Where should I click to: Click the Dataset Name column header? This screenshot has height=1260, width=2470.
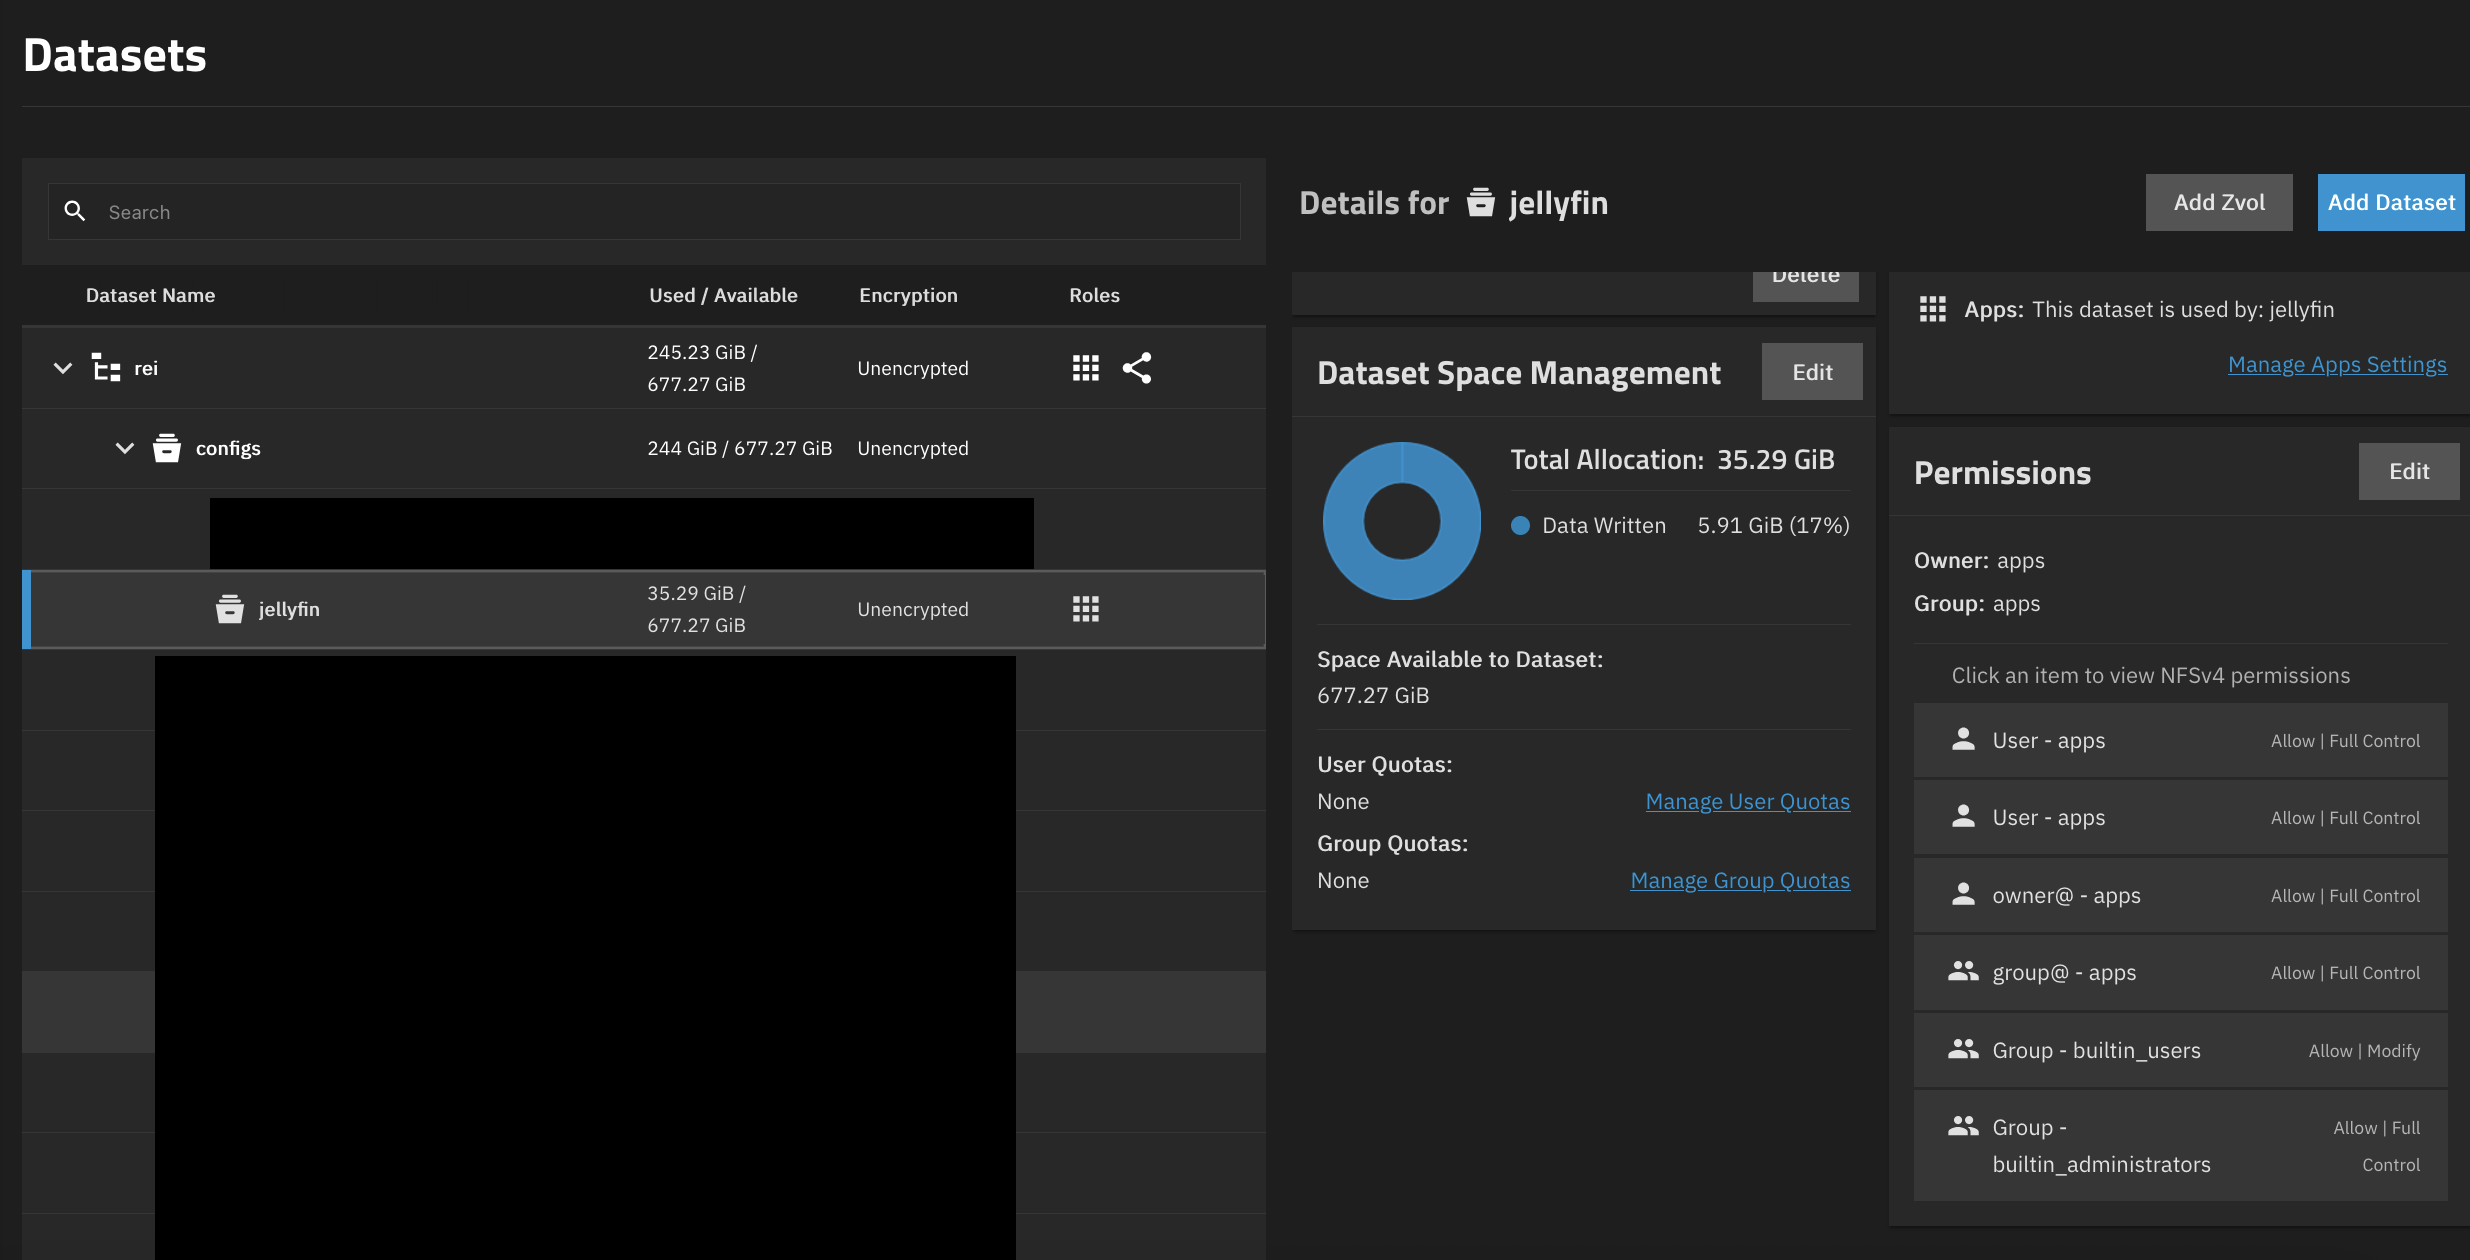click(x=150, y=295)
